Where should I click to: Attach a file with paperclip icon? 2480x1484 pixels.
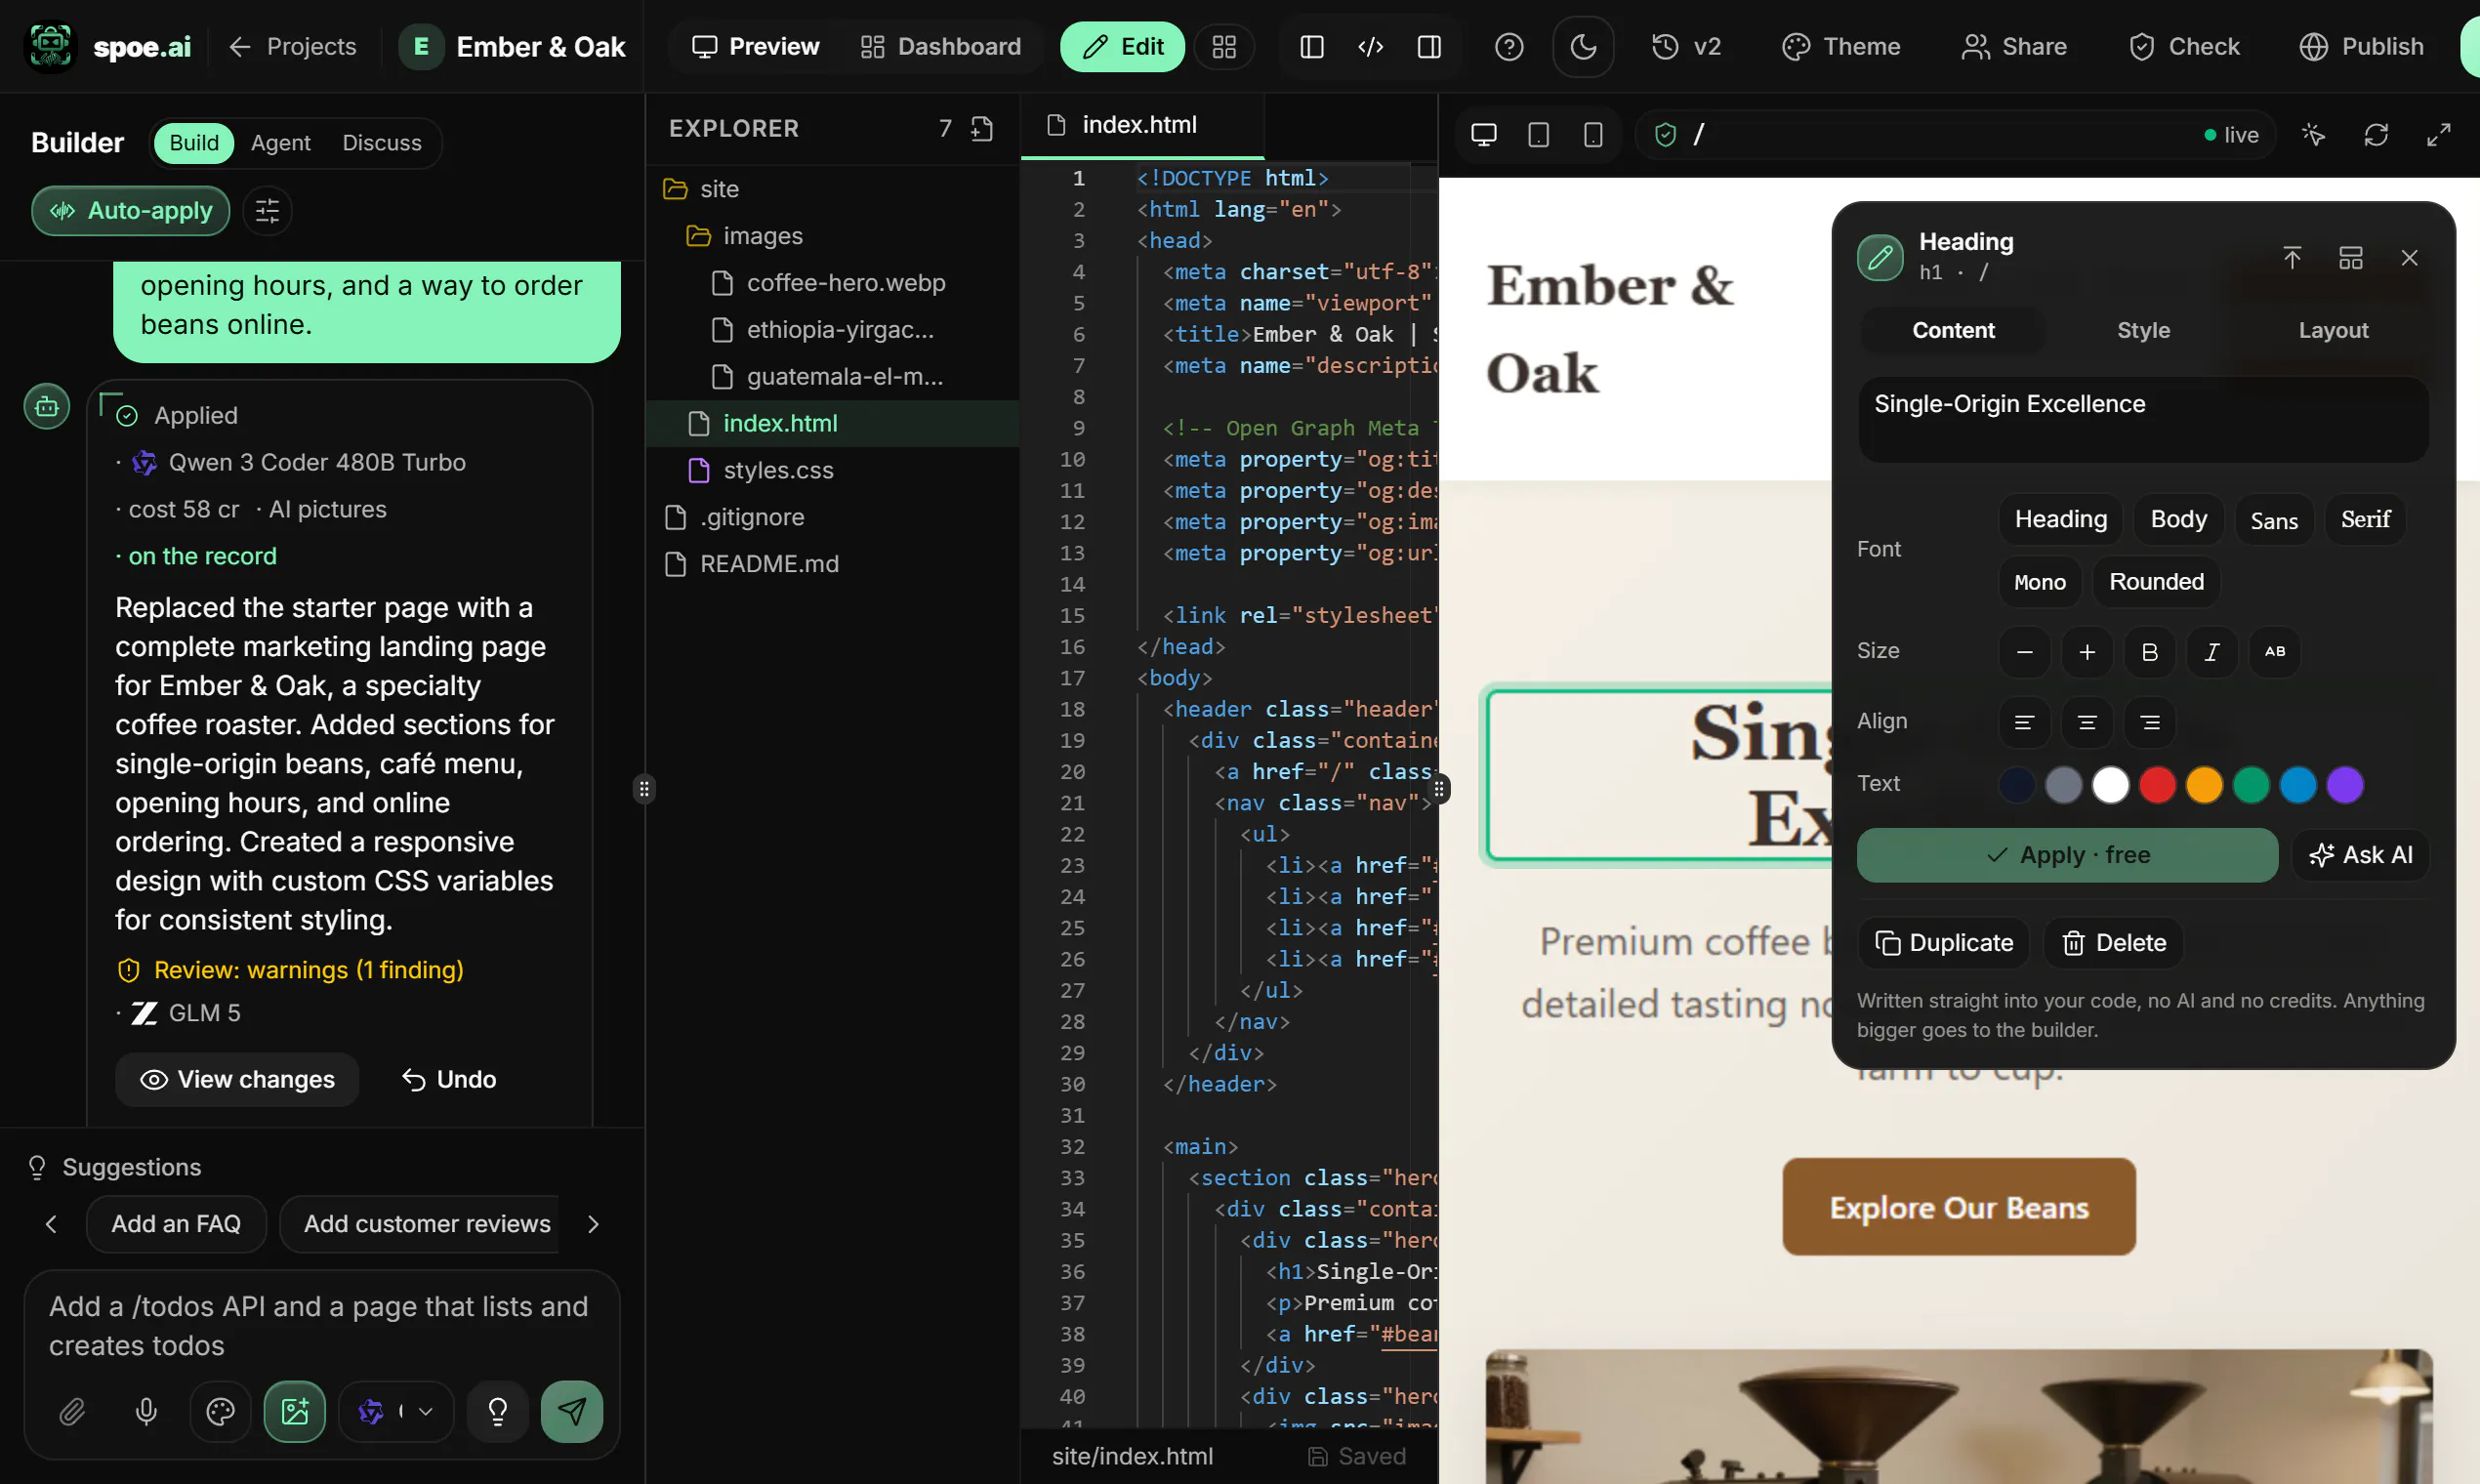(72, 1411)
